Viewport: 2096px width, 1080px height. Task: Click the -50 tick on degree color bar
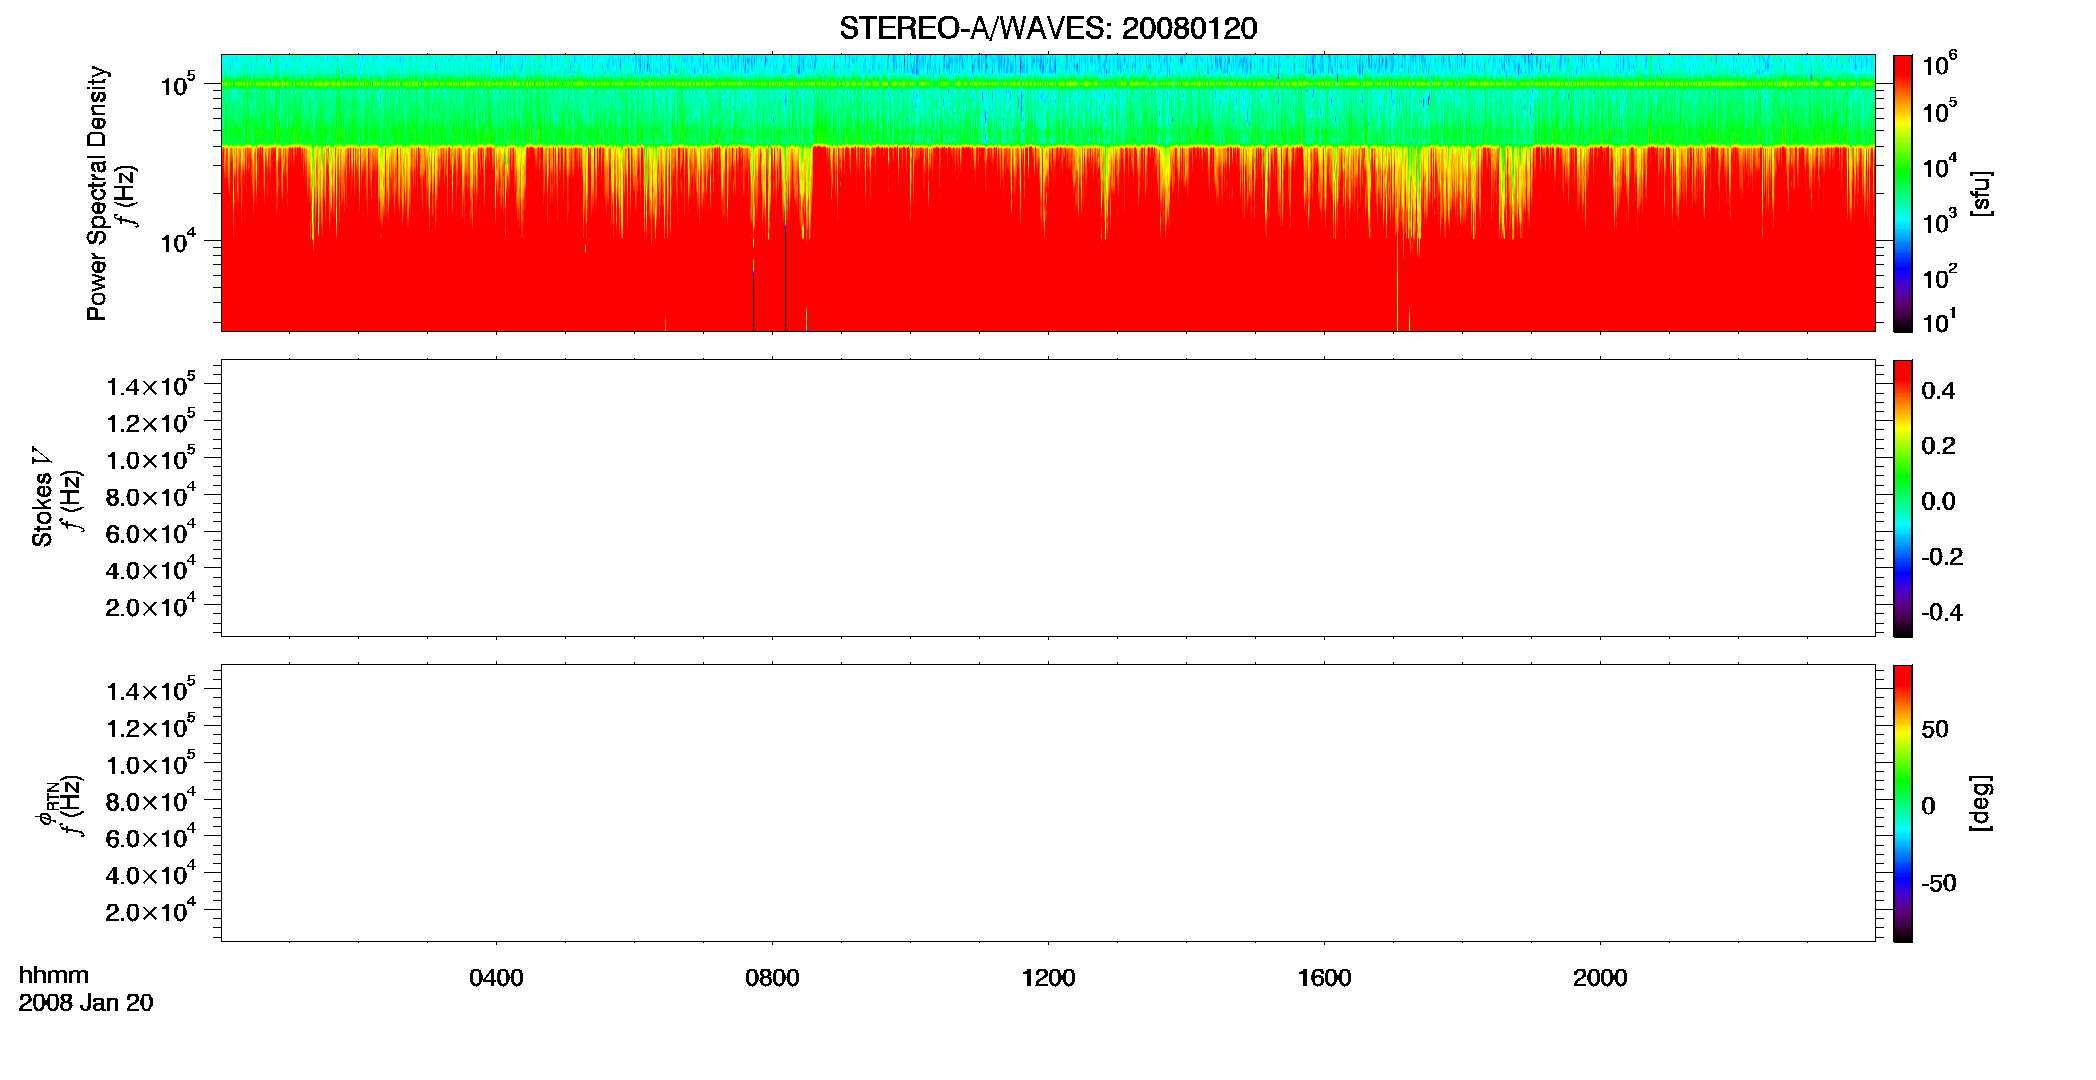[1939, 884]
